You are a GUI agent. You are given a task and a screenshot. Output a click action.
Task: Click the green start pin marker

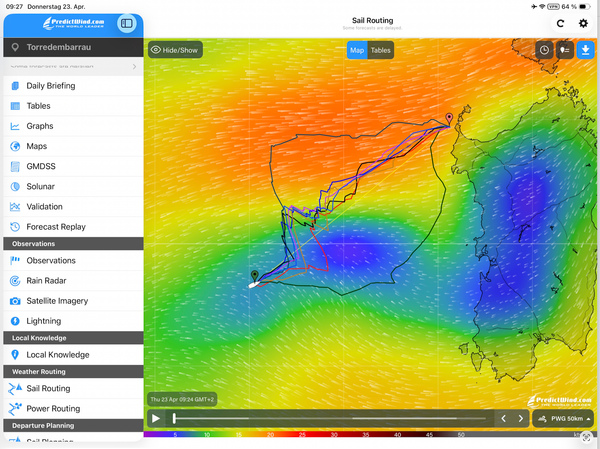(255, 276)
